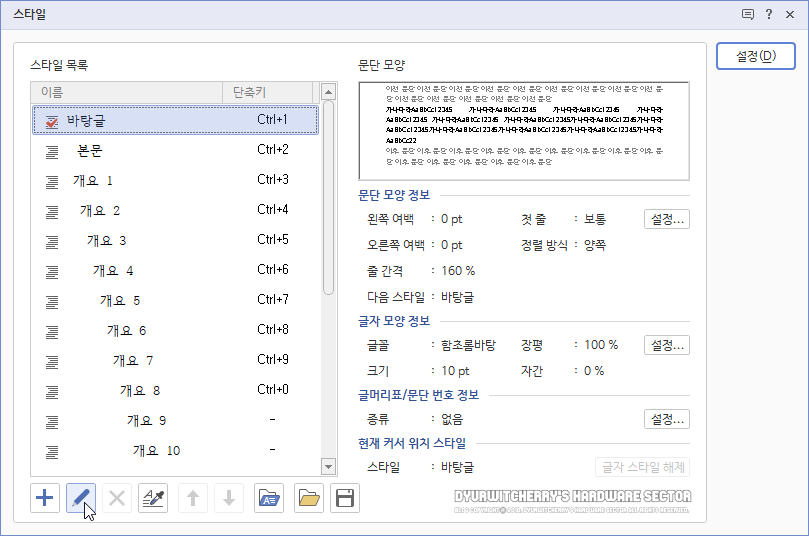Click the 단축키 column header

click(268, 92)
